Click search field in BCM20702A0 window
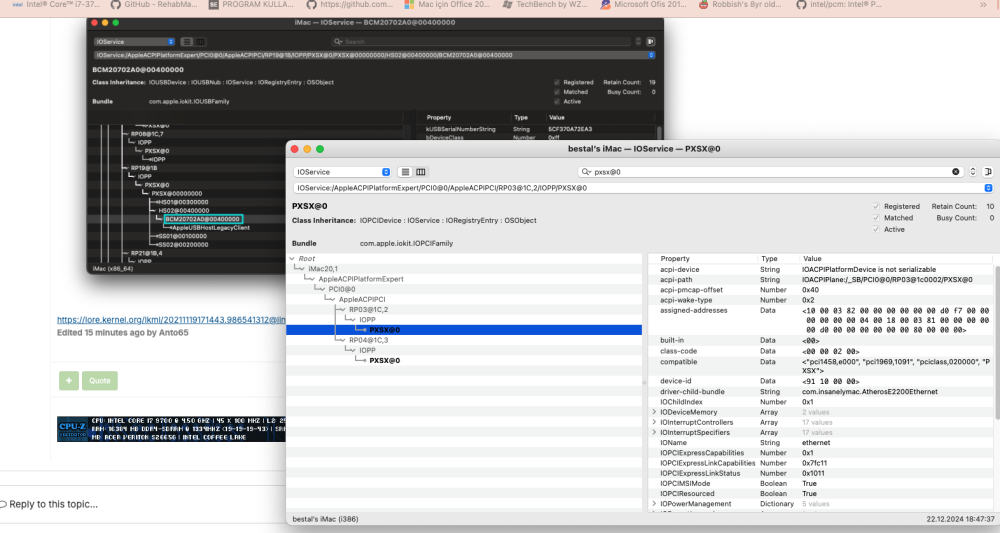This screenshot has width=1000, height=533. tap(482, 42)
